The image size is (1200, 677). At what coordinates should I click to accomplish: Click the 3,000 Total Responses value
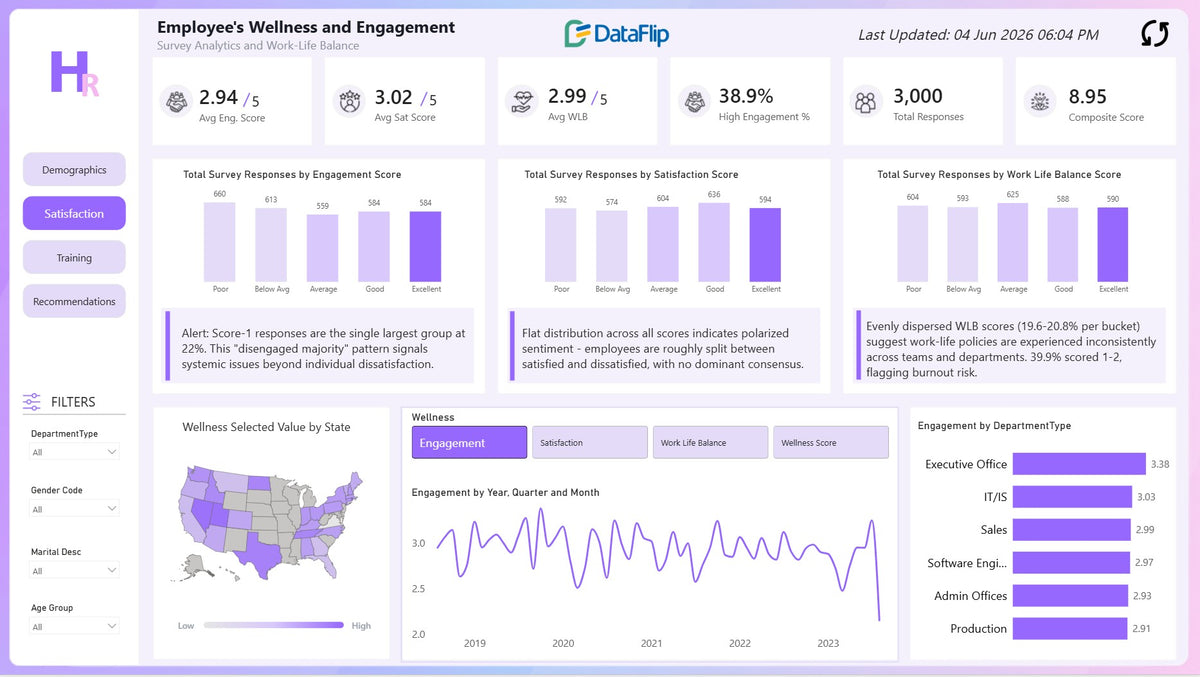point(918,96)
